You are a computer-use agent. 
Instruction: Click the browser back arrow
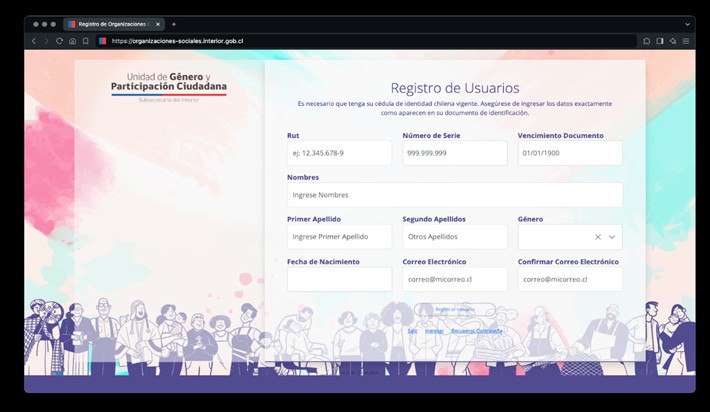[34, 41]
